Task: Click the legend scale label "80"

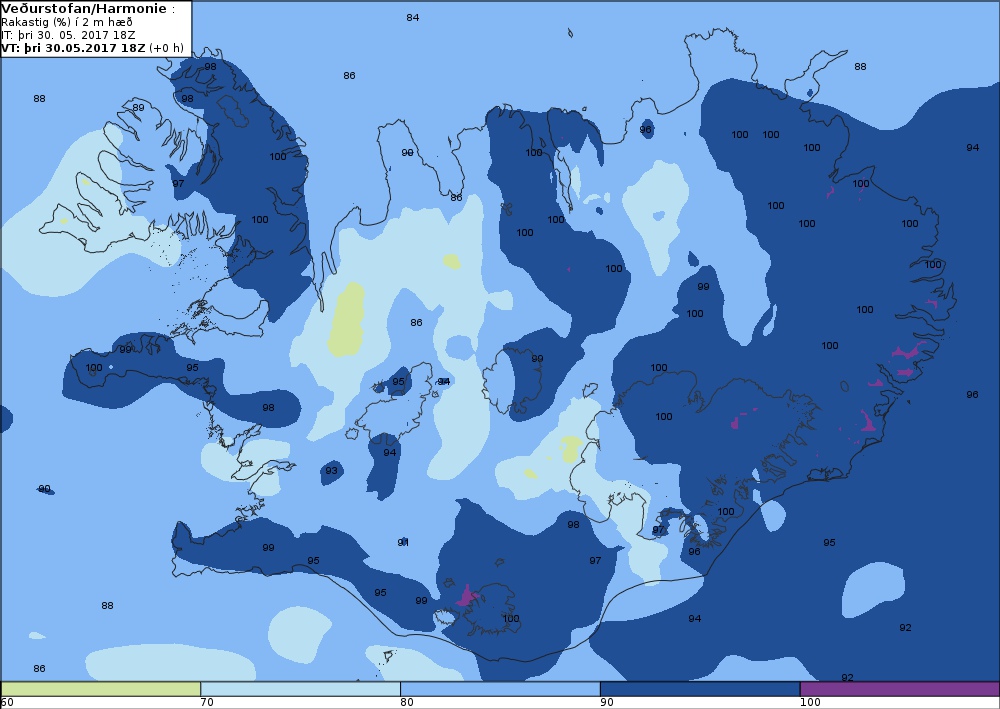Action: 407,703
